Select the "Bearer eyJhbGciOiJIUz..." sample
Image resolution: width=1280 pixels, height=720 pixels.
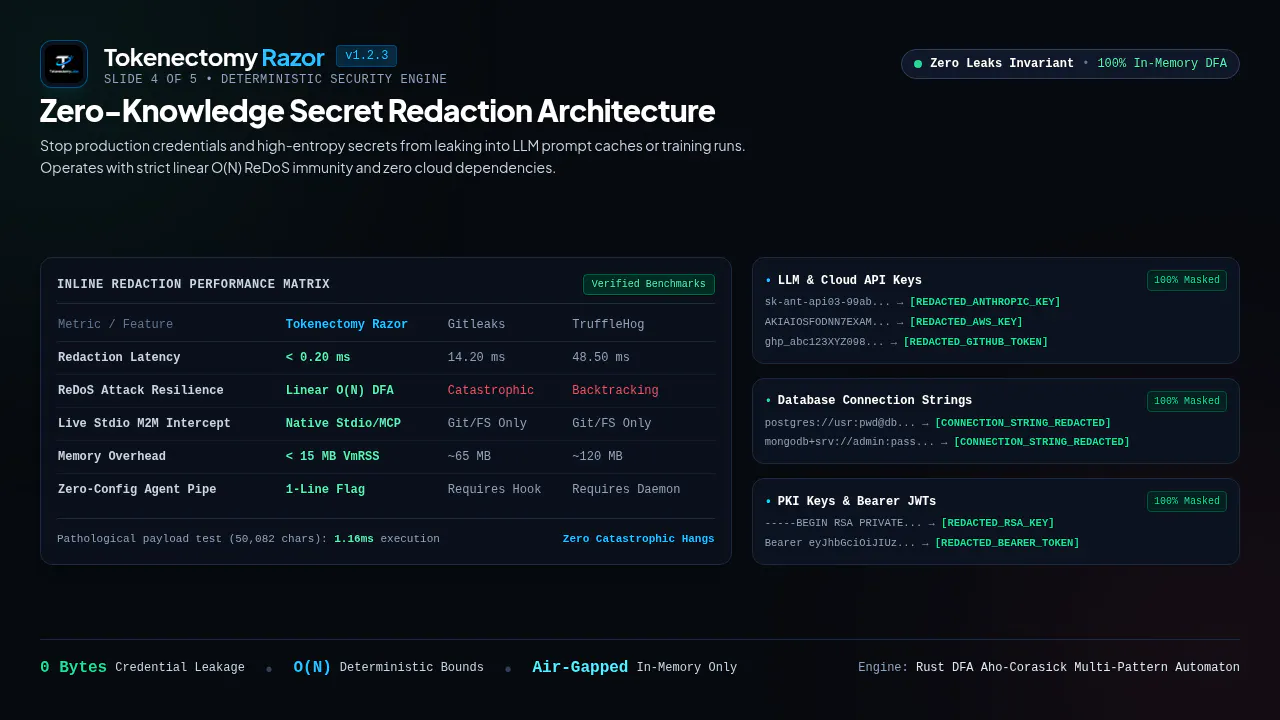tap(840, 543)
